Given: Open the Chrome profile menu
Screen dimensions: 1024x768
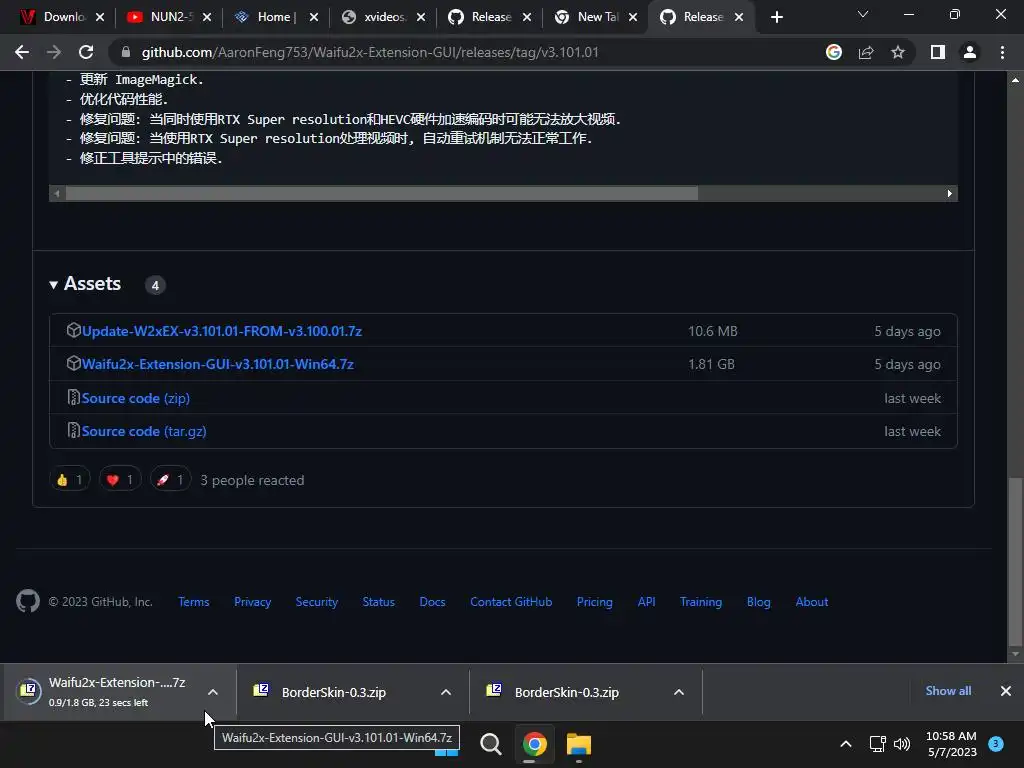Looking at the screenshot, I should point(970,52).
